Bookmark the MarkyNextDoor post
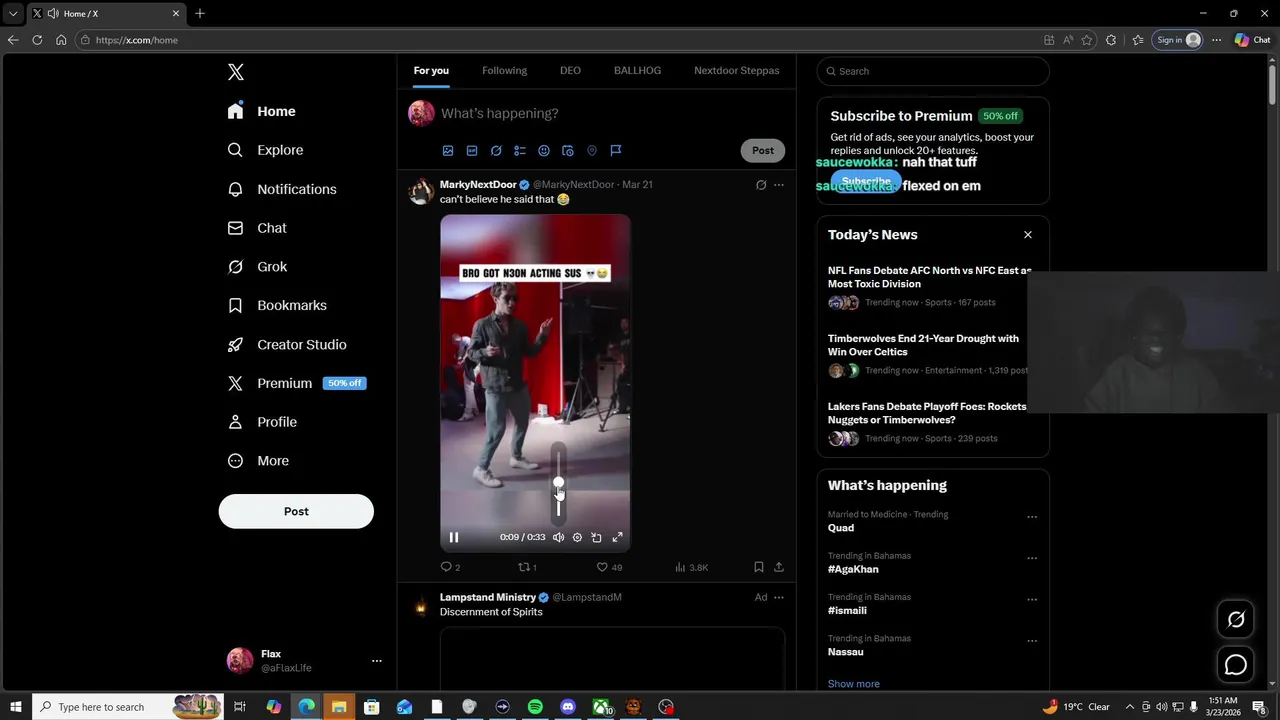This screenshot has width=1280, height=720. (x=759, y=567)
